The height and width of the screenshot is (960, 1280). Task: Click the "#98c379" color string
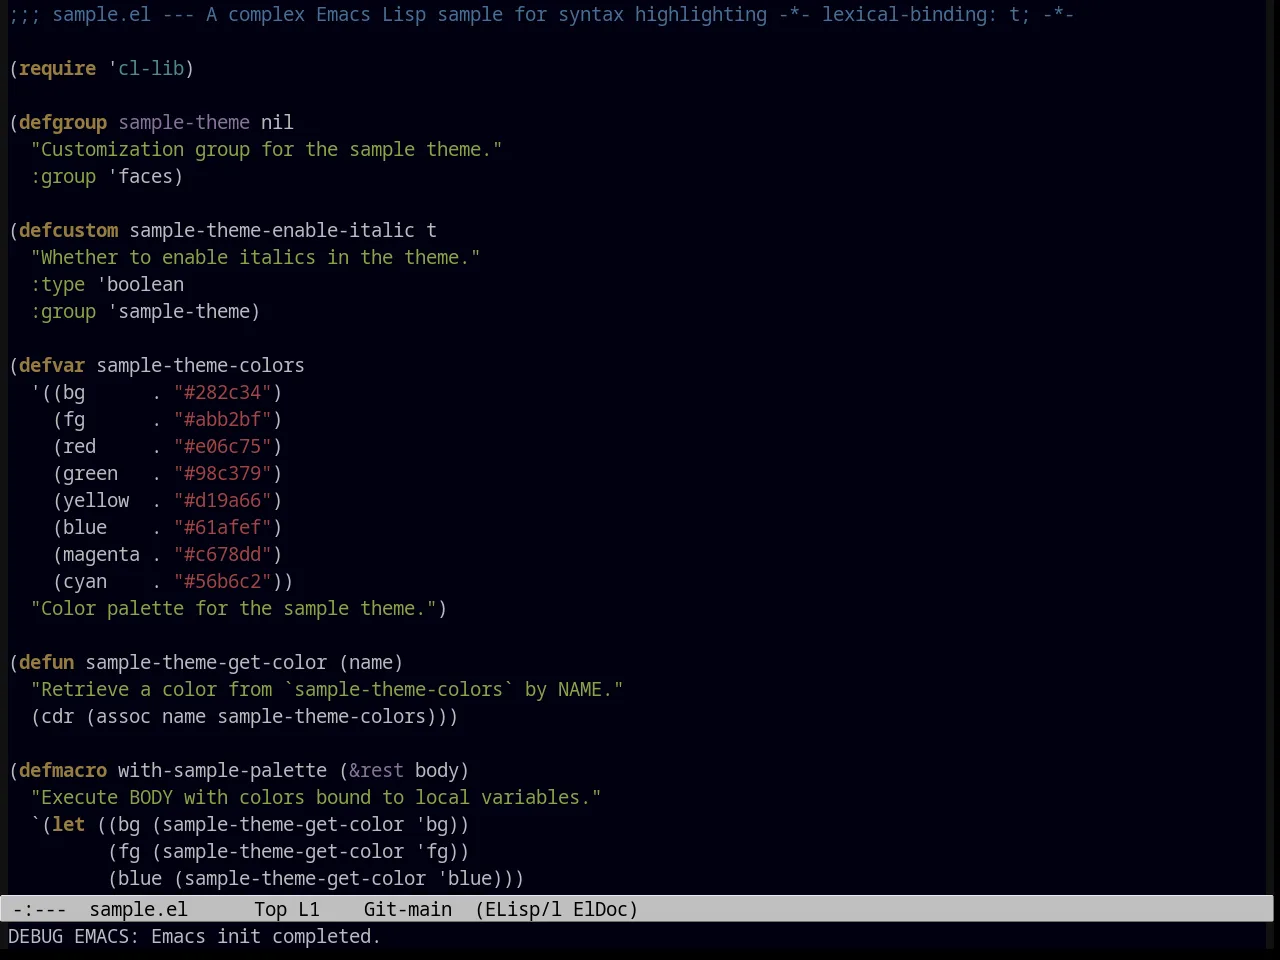pyautogui.click(x=223, y=473)
